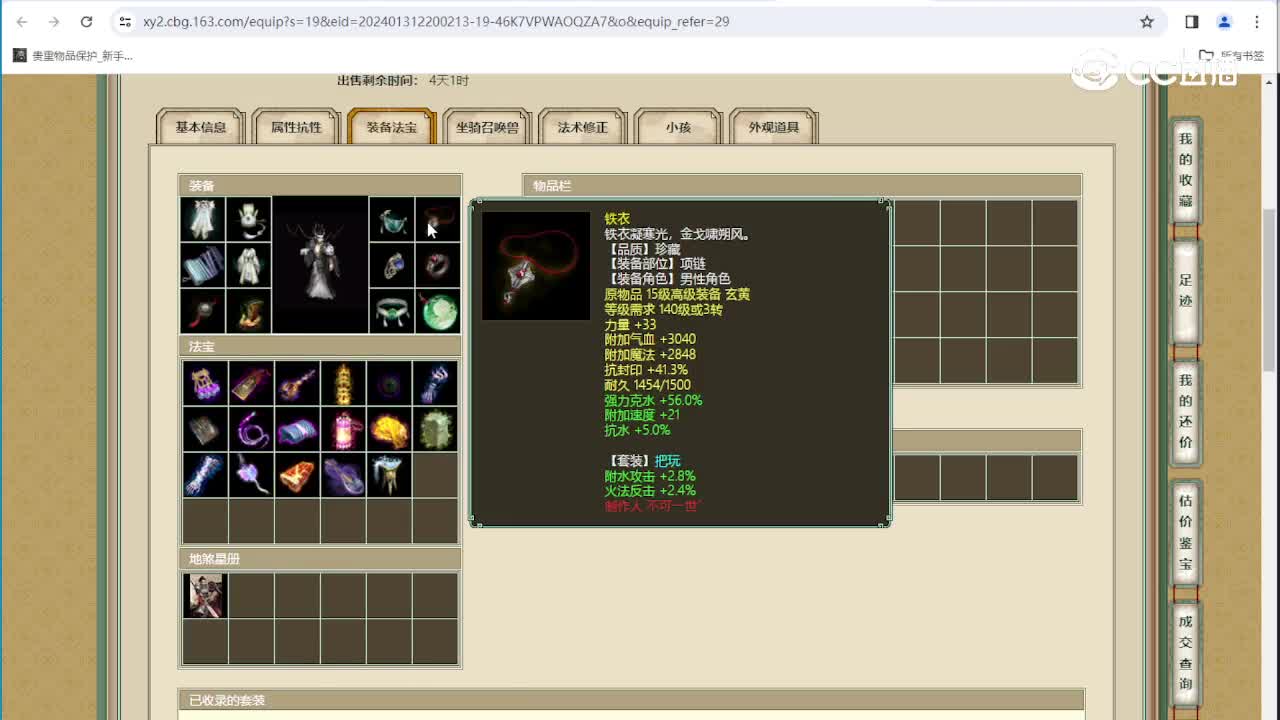1280x720 pixels.
Task: Select the scepter mace 法宝 icon
Action: (x=297, y=383)
